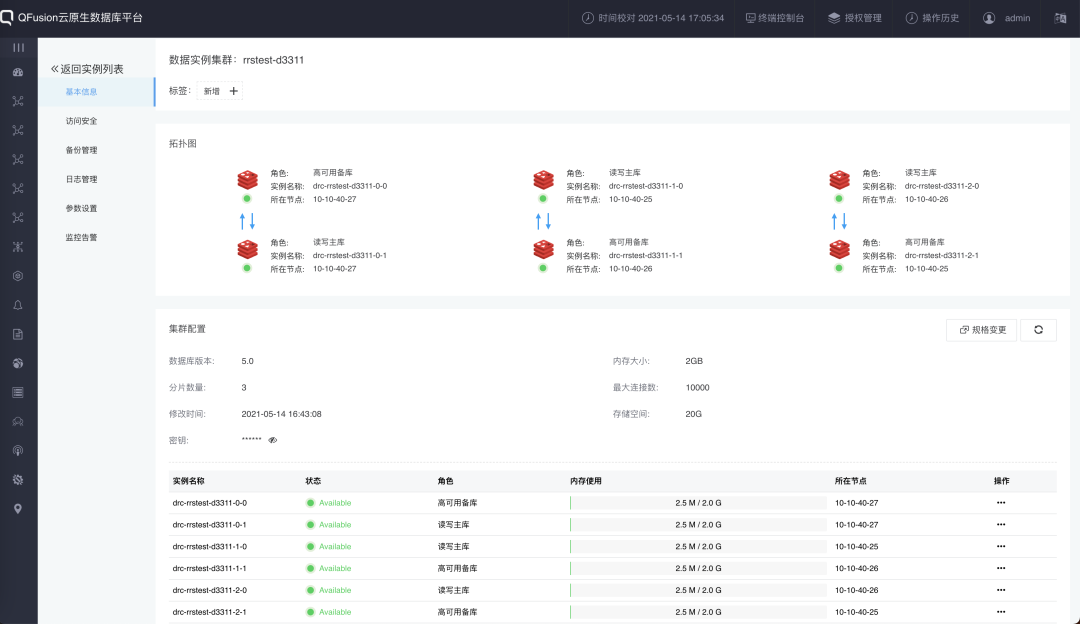The width and height of the screenshot is (1080, 624).
Task: Click the 实例名称 column header
Action: coord(189,481)
